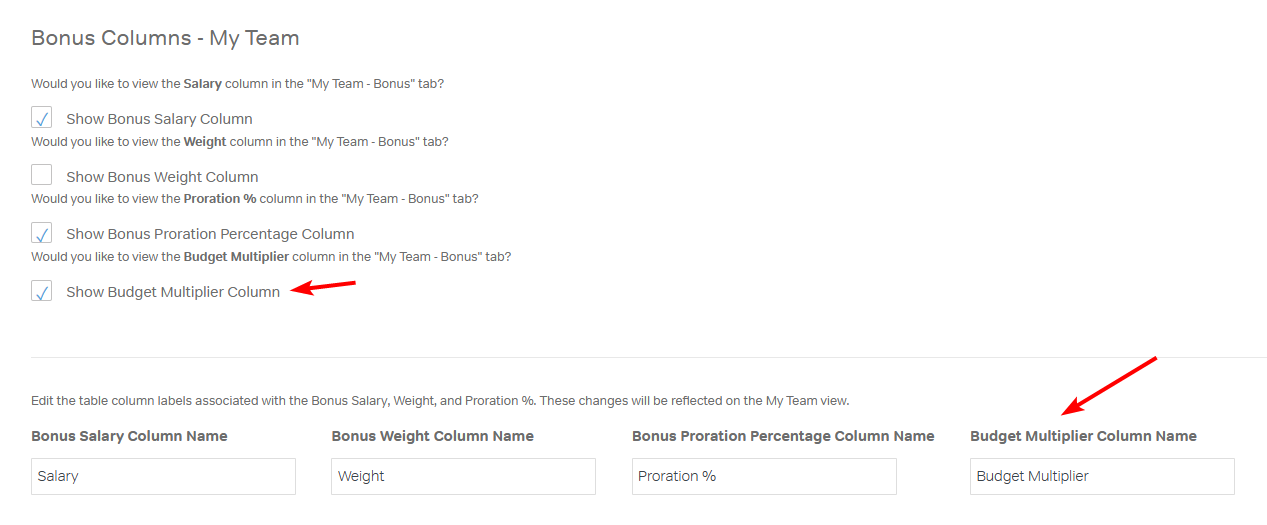Click the 'Show Budget Multiplier Column' label text
Viewport: 1267px width, 525px height.
click(x=173, y=292)
